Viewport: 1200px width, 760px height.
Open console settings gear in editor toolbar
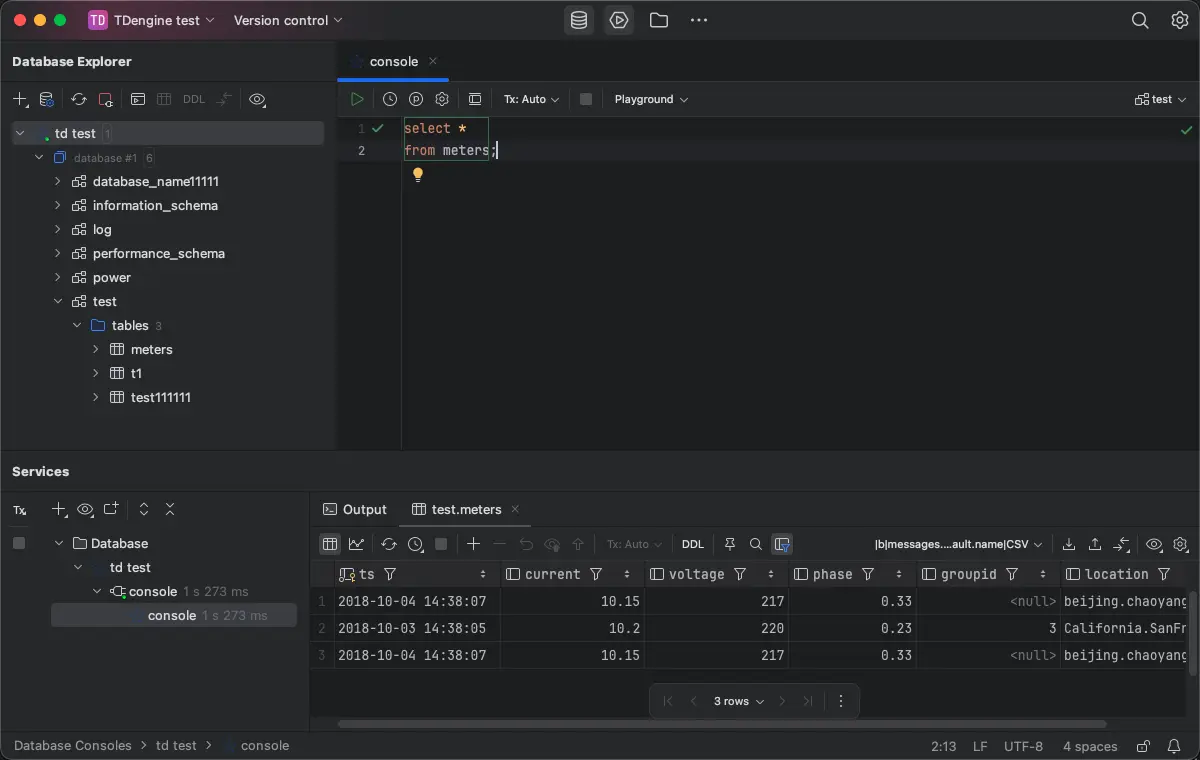point(442,99)
